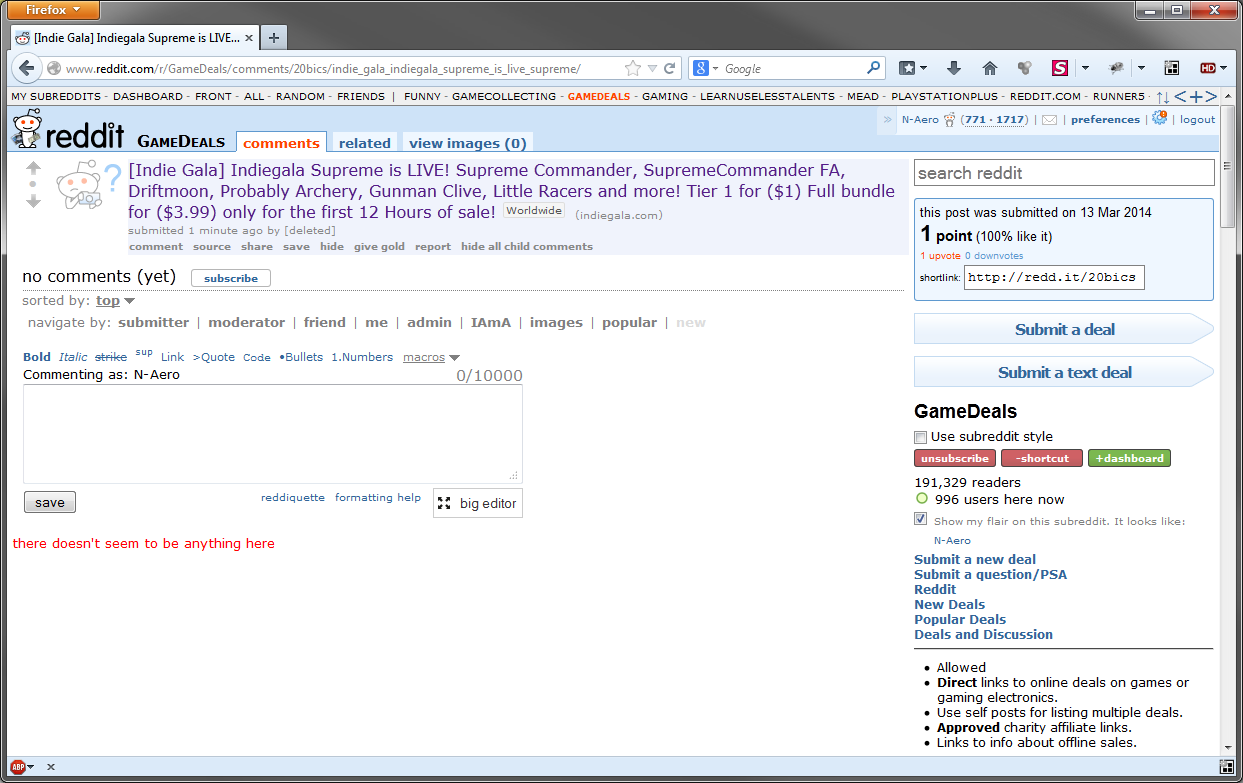The height and width of the screenshot is (783, 1243).
Task: Open the formatting help link
Action: pos(378,497)
